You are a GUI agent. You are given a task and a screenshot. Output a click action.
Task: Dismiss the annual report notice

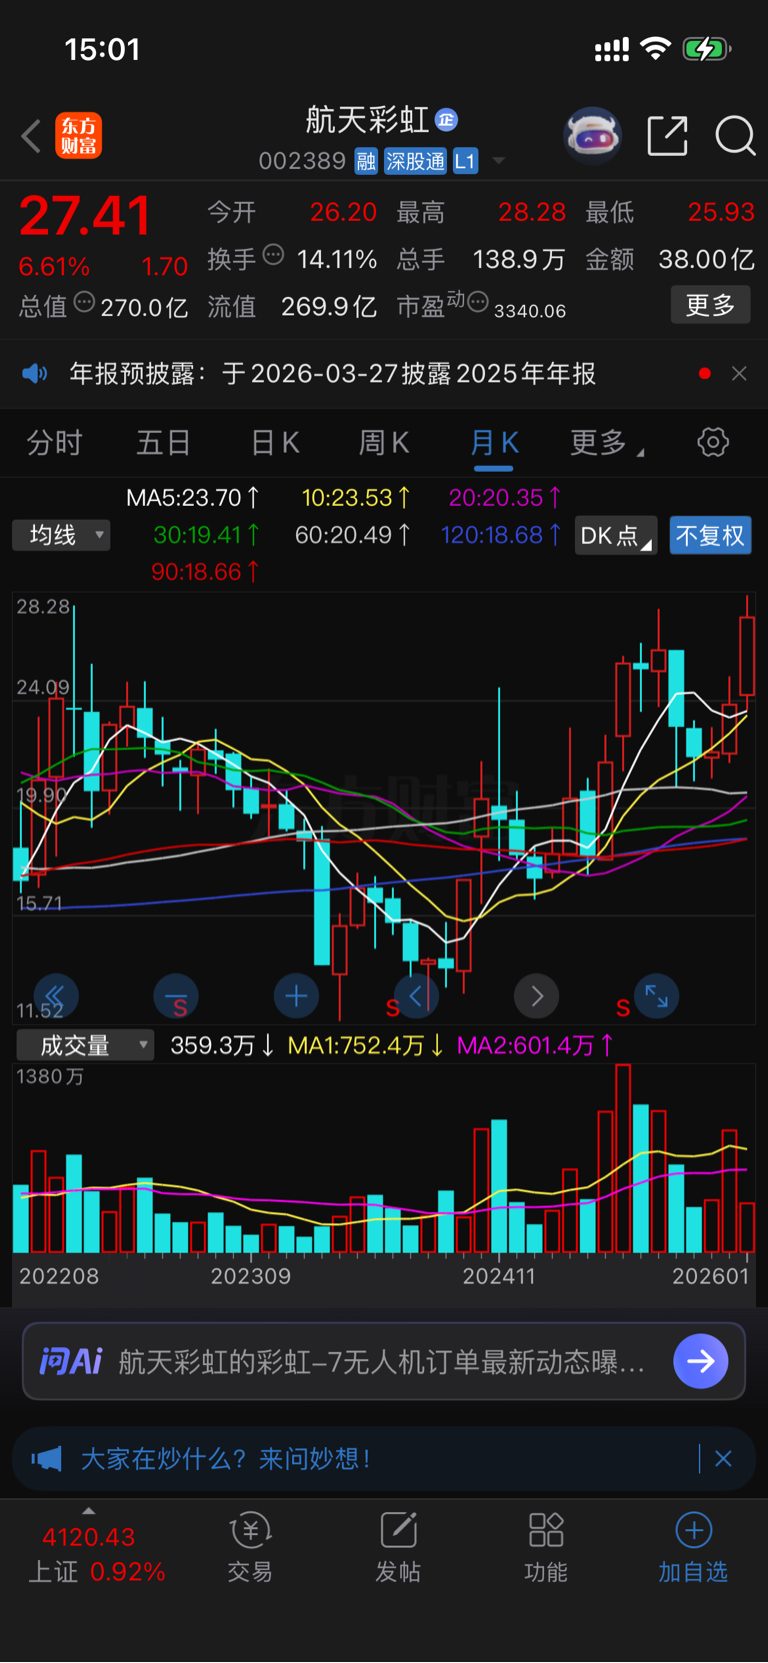click(739, 373)
